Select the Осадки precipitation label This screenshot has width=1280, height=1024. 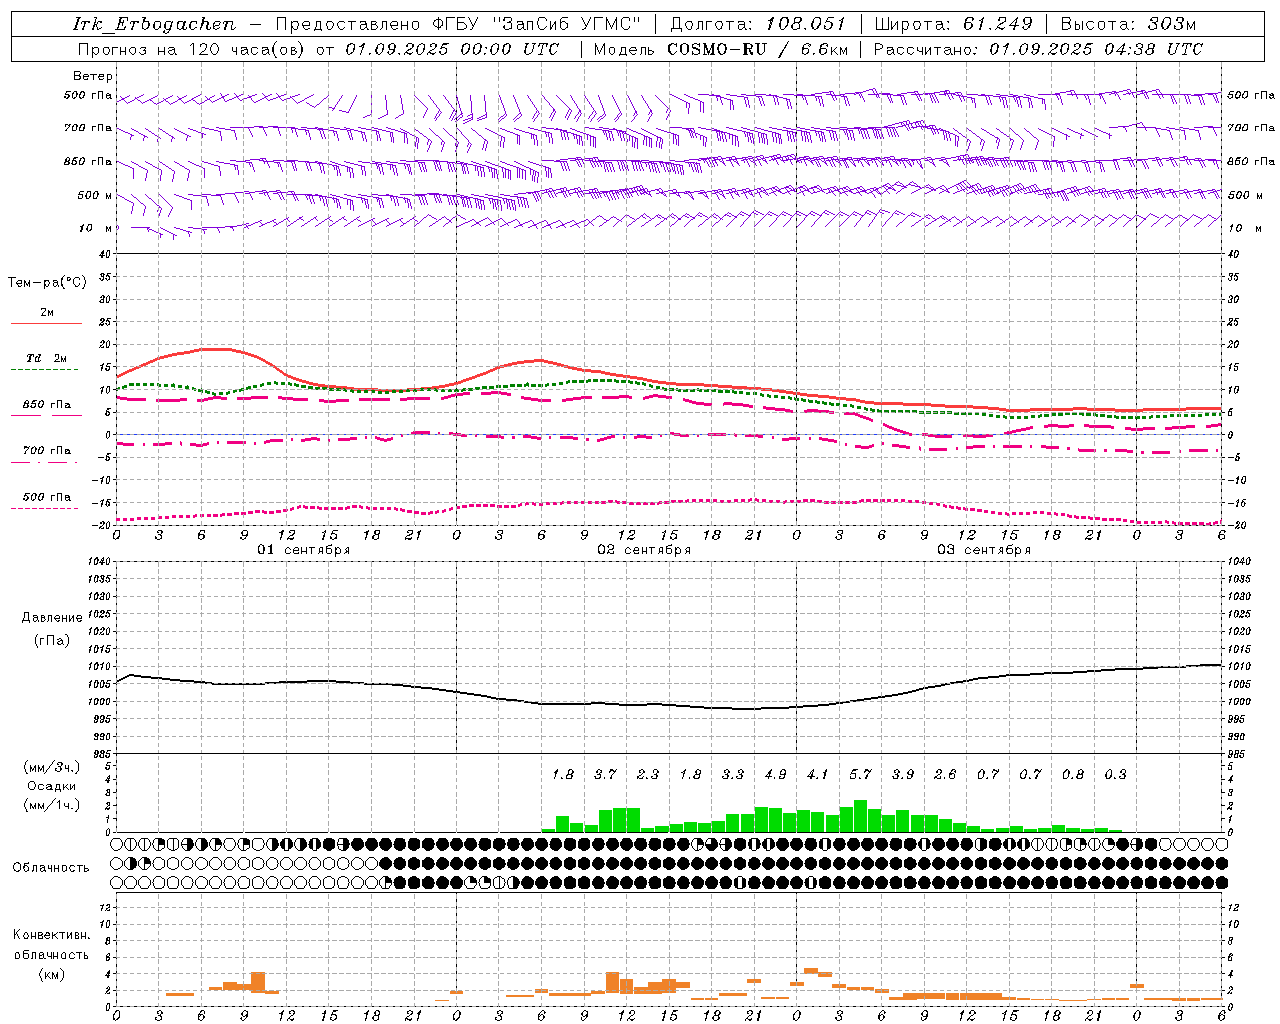[50, 786]
